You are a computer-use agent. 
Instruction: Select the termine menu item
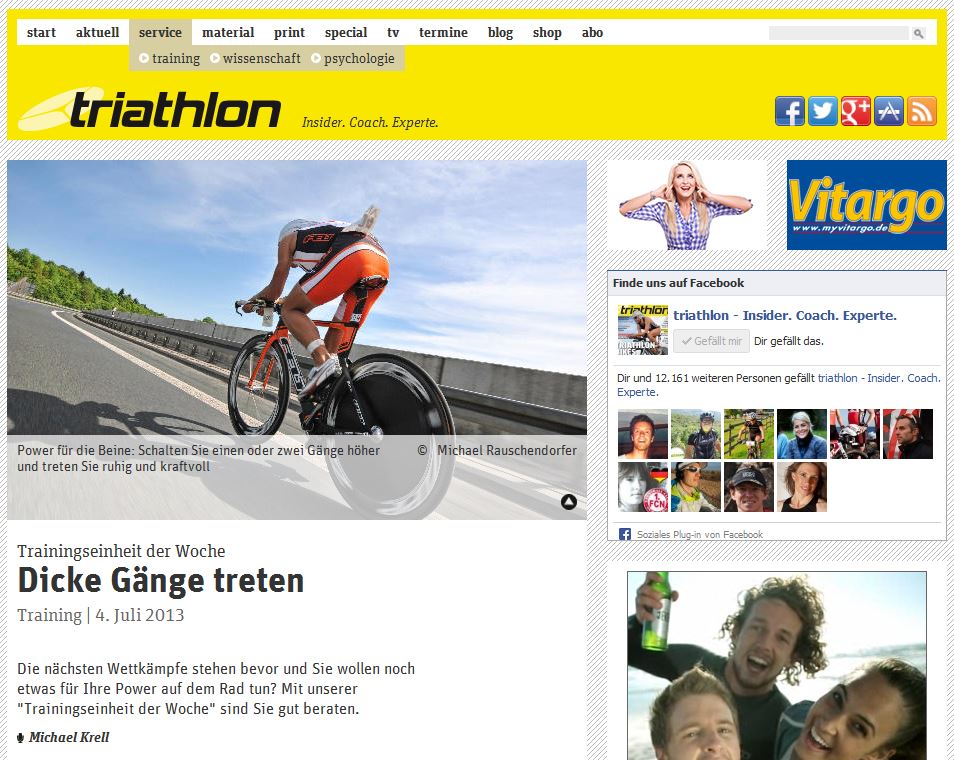443,33
